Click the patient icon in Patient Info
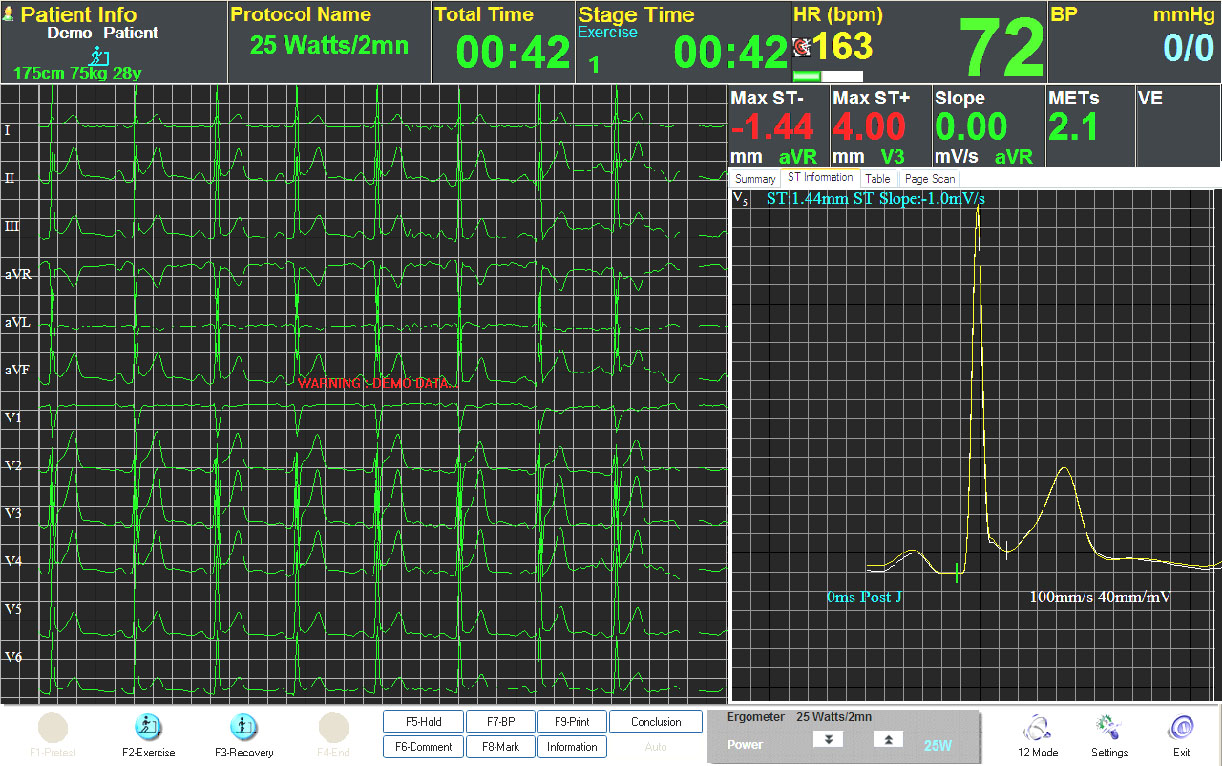Screen dimensions: 1222x766 pos(10,15)
